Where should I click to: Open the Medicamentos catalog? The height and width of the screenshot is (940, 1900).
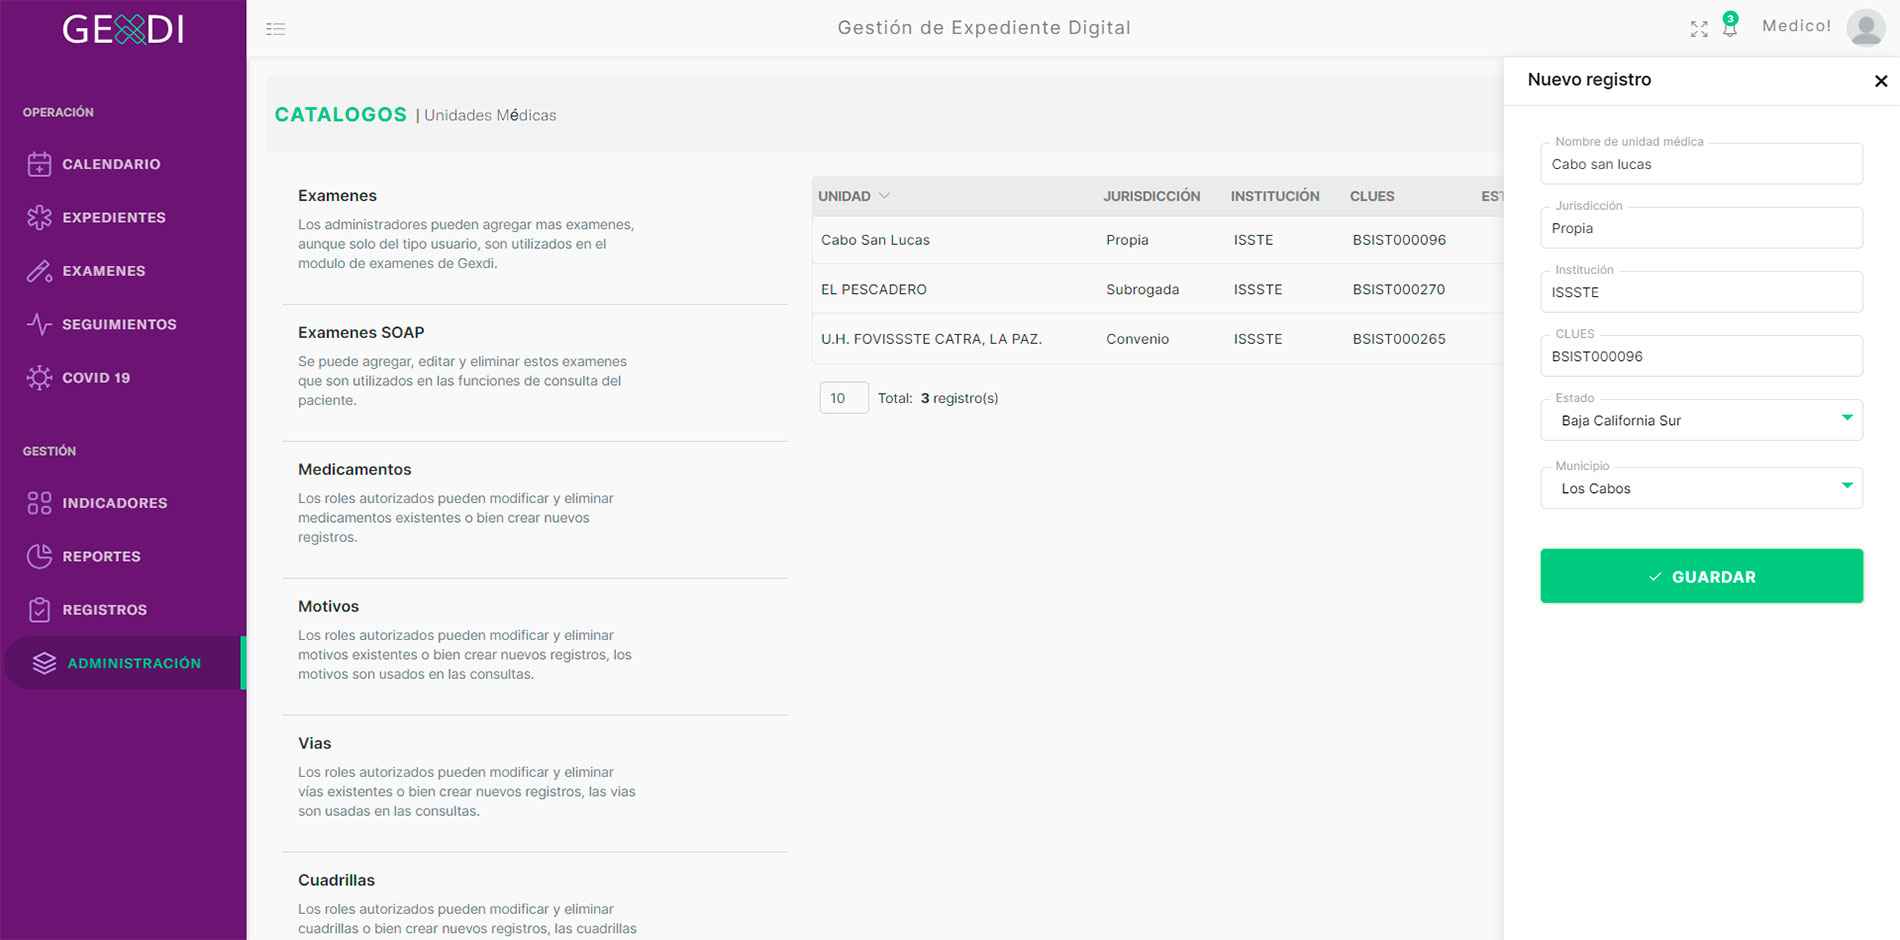click(x=354, y=469)
